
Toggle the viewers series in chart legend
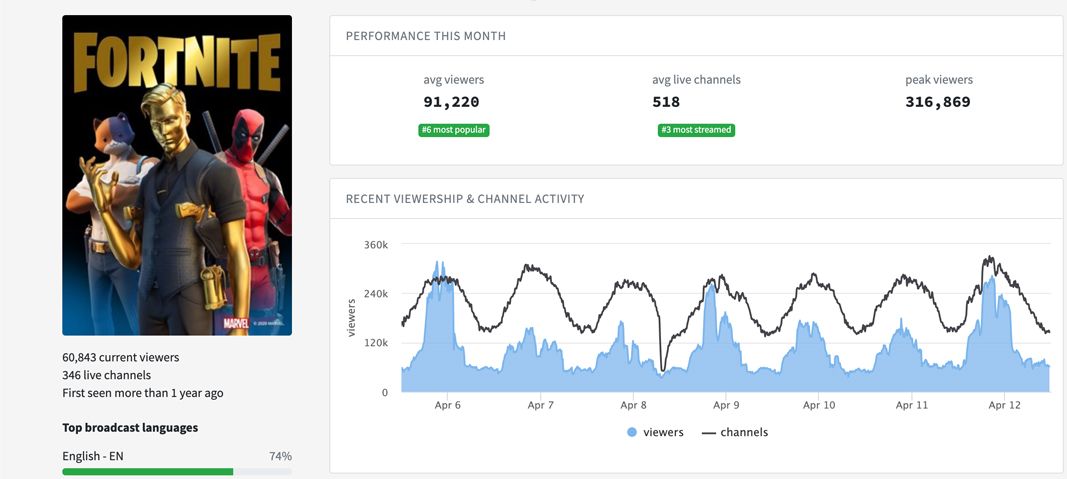[655, 432]
